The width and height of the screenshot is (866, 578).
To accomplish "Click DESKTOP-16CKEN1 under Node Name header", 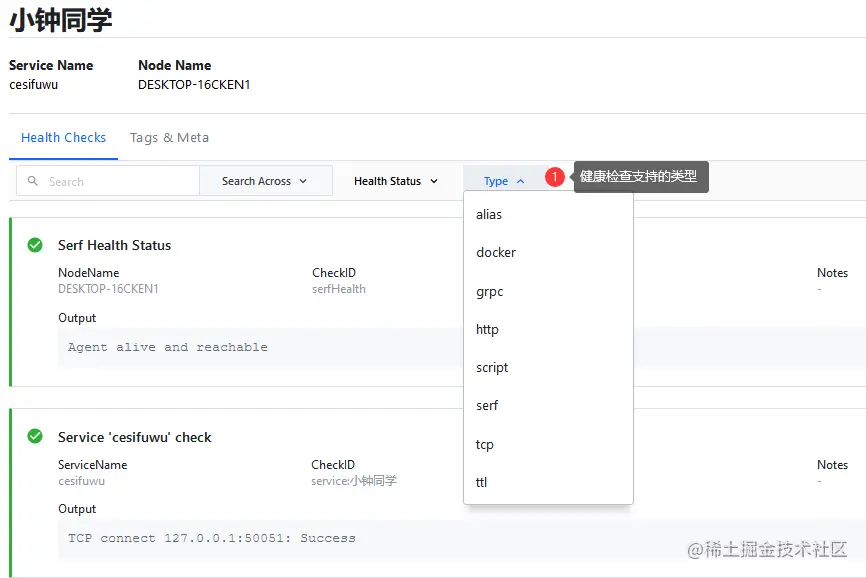I will pyautogui.click(x=194, y=84).
